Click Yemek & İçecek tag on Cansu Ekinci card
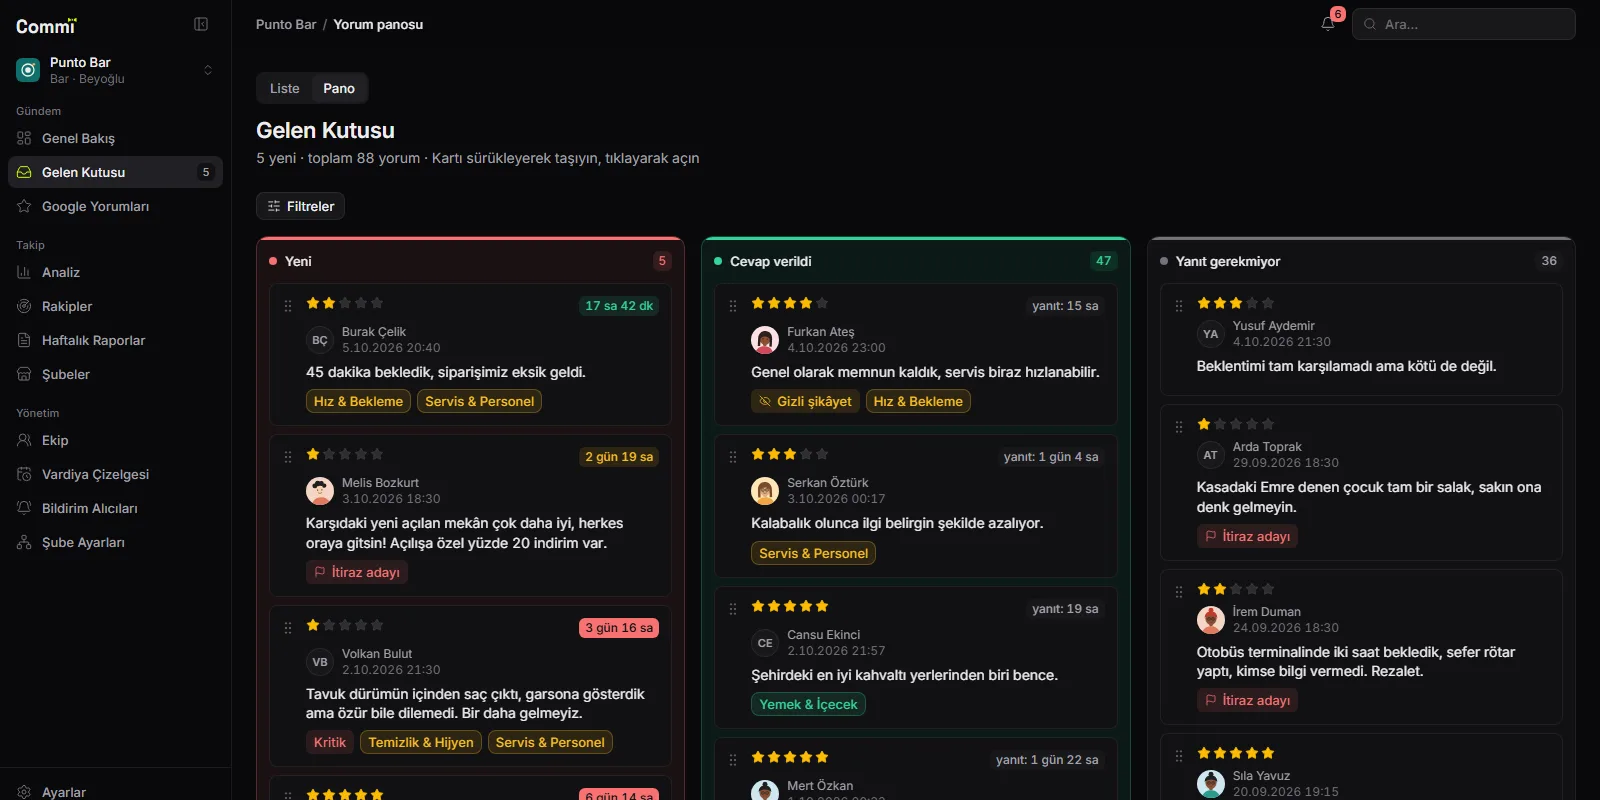This screenshot has width=1600, height=800. tap(808, 704)
